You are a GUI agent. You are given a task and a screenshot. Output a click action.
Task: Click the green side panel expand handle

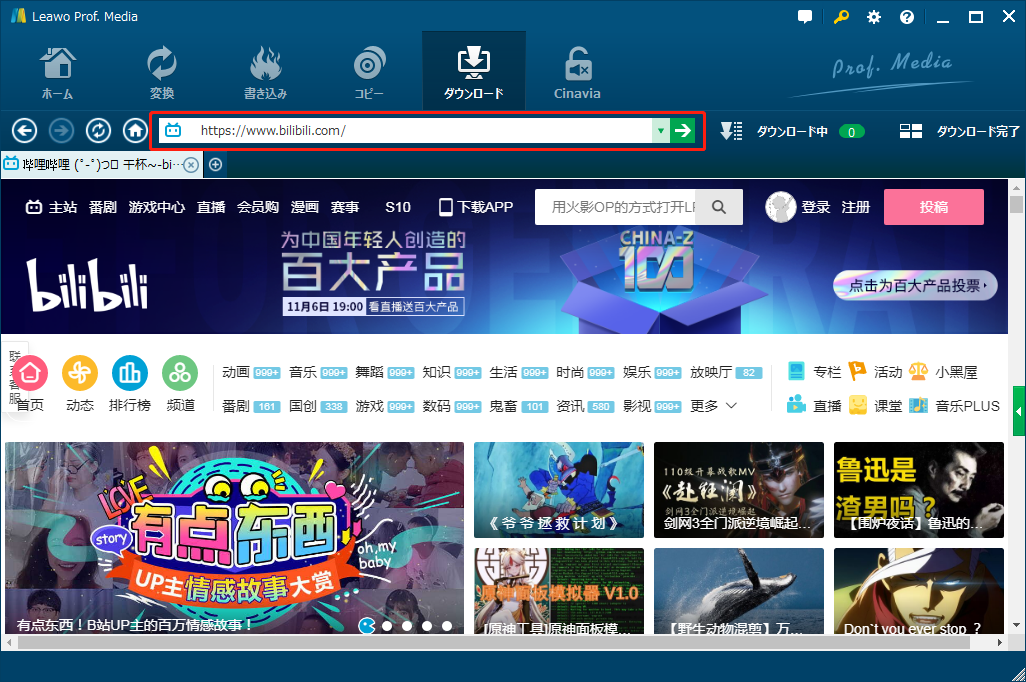pos(1019,411)
